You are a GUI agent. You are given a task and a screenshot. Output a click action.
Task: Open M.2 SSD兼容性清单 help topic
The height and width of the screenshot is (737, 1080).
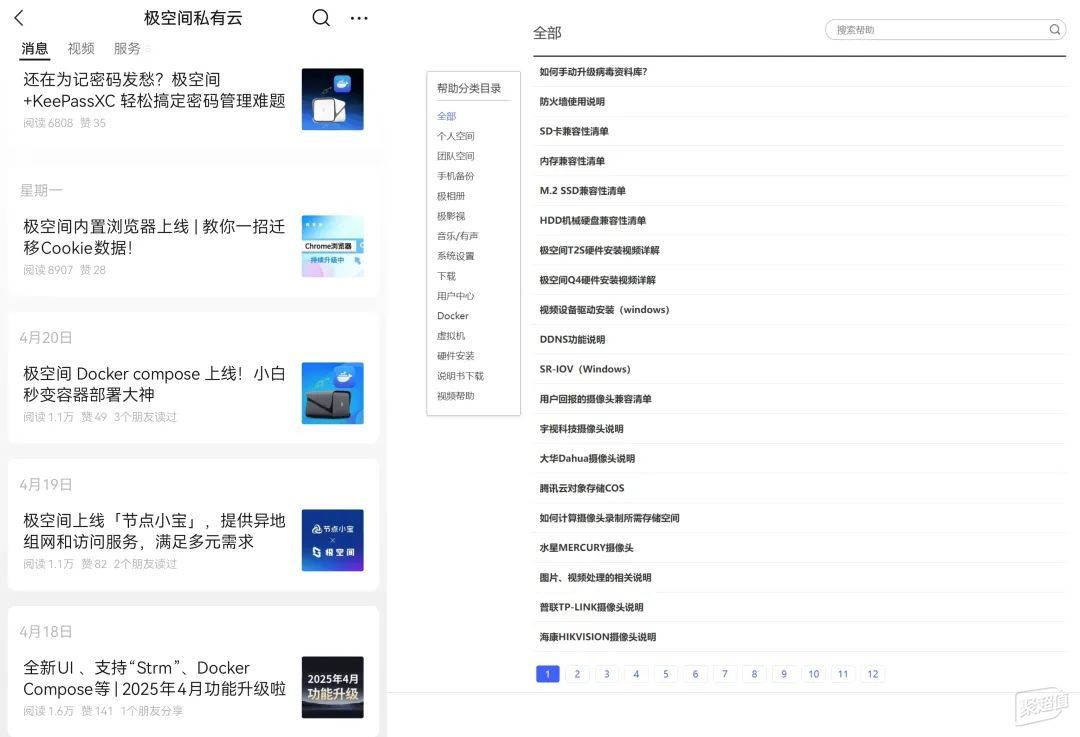coord(582,190)
